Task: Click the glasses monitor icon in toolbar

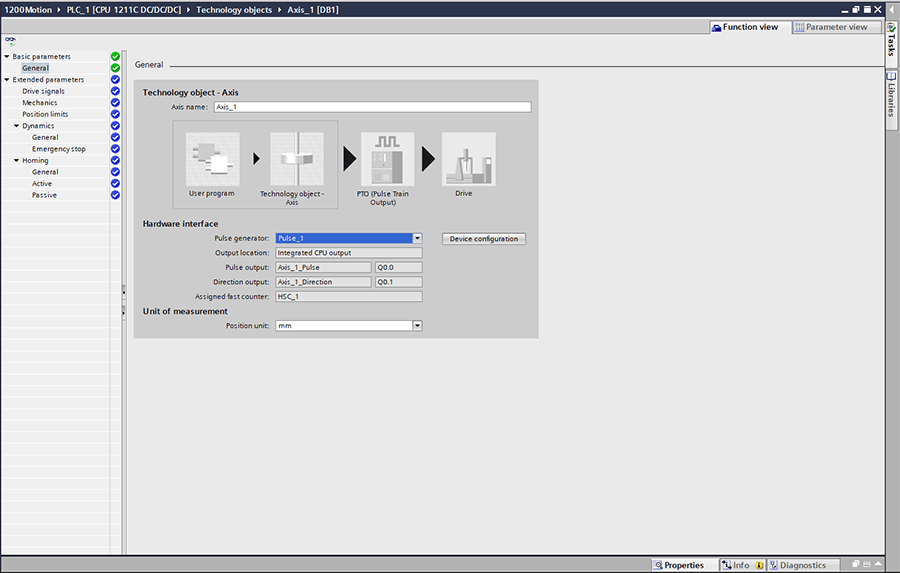Action: click(10, 40)
